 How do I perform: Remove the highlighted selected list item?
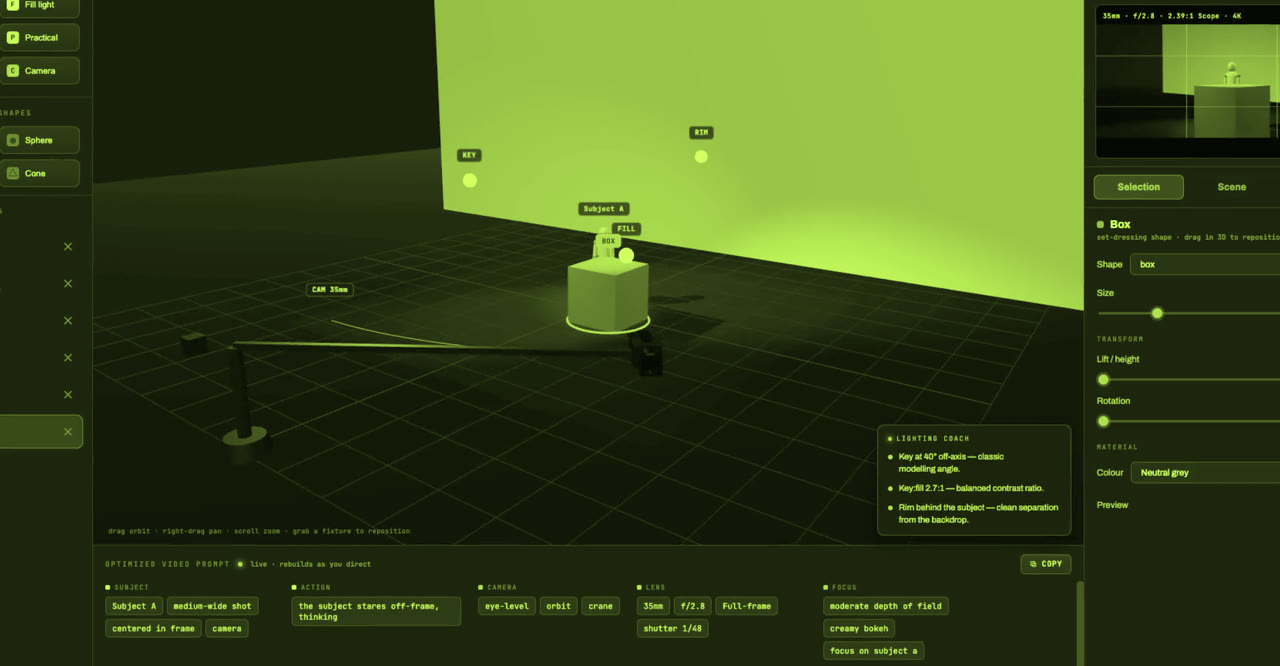click(x=68, y=432)
